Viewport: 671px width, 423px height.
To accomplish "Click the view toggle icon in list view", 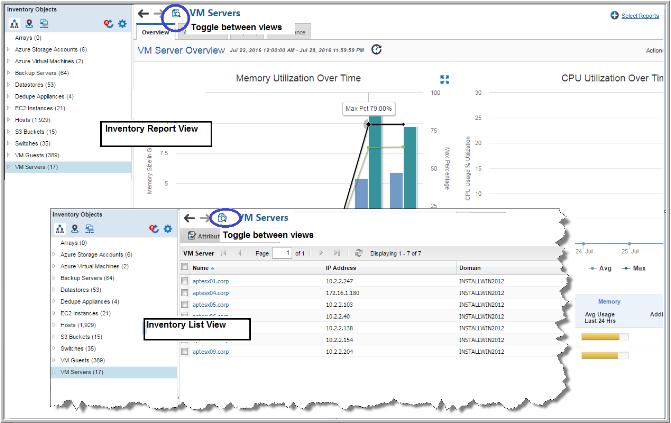I will click(x=221, y=217).
